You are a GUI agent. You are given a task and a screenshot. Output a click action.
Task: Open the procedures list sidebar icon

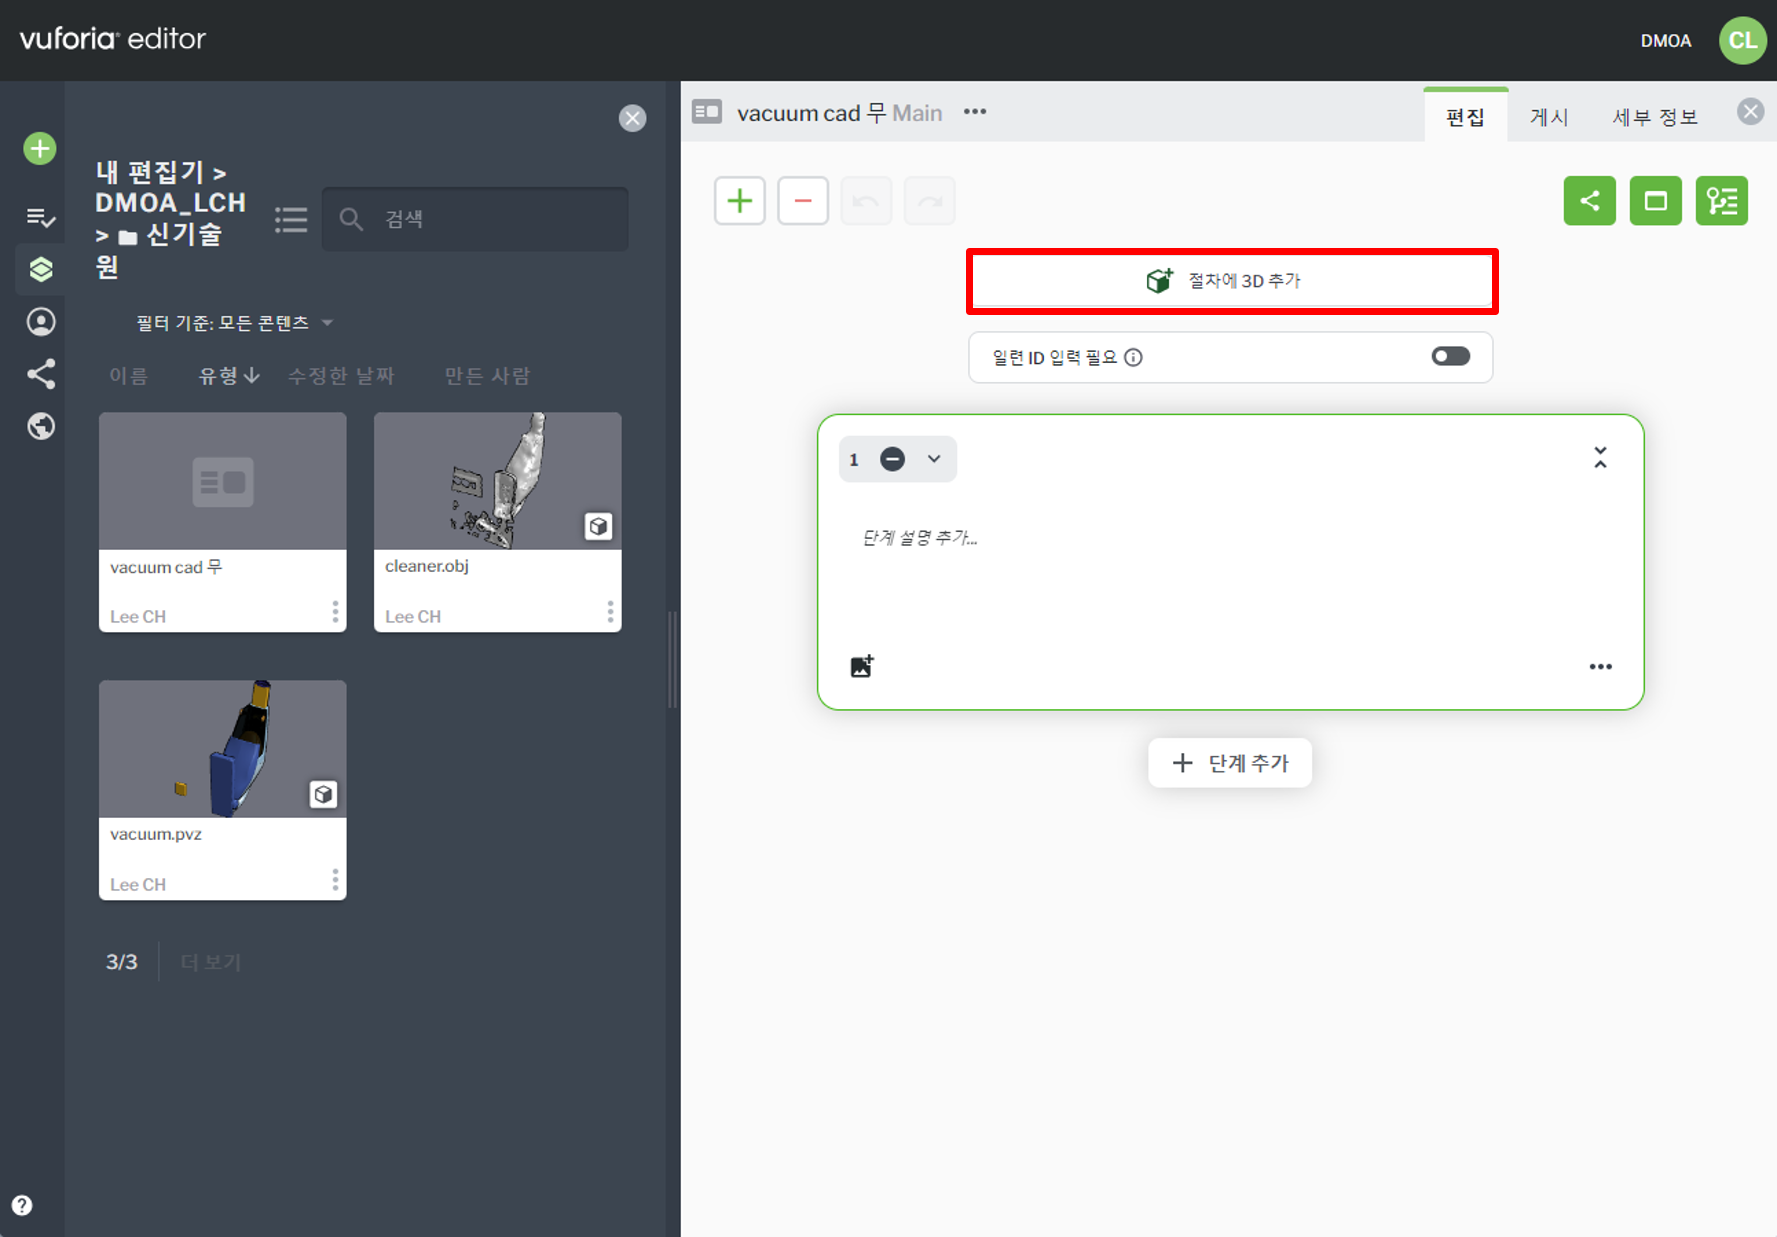tap(40, 217)
